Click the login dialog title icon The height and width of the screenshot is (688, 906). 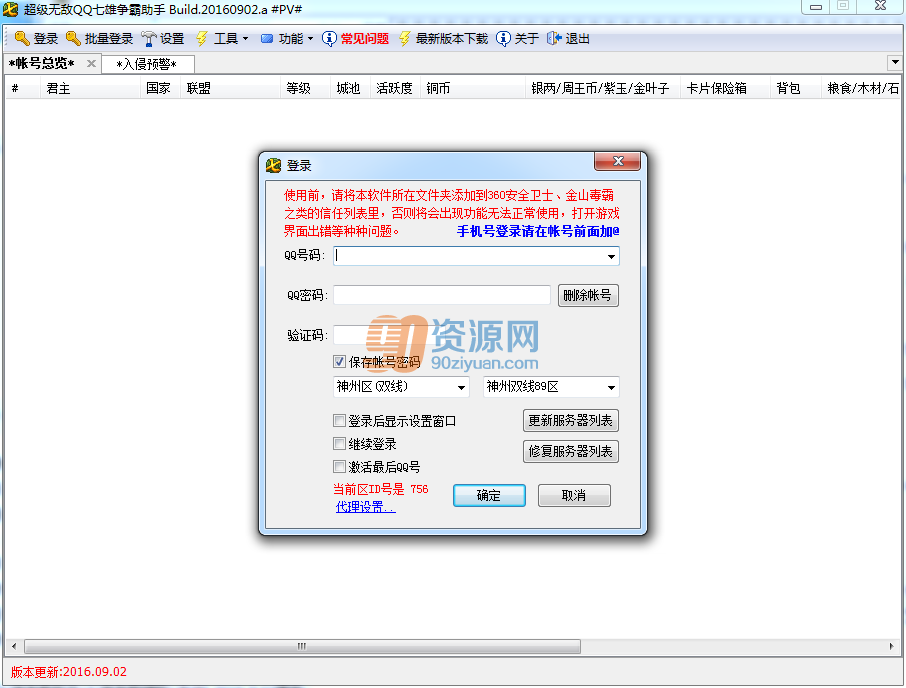tap(273, 166)
